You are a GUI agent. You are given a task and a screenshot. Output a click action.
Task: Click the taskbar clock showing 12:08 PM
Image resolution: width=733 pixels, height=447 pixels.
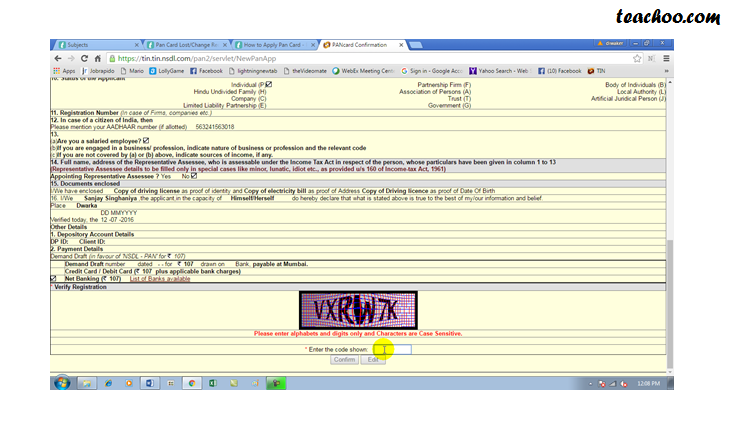pyautogui.click(x=648, y=383)
